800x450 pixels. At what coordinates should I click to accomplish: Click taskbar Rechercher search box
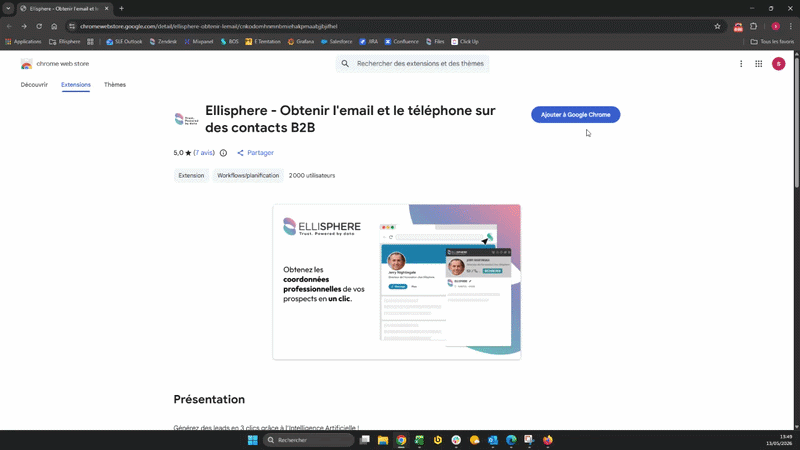tap(308, 440)
